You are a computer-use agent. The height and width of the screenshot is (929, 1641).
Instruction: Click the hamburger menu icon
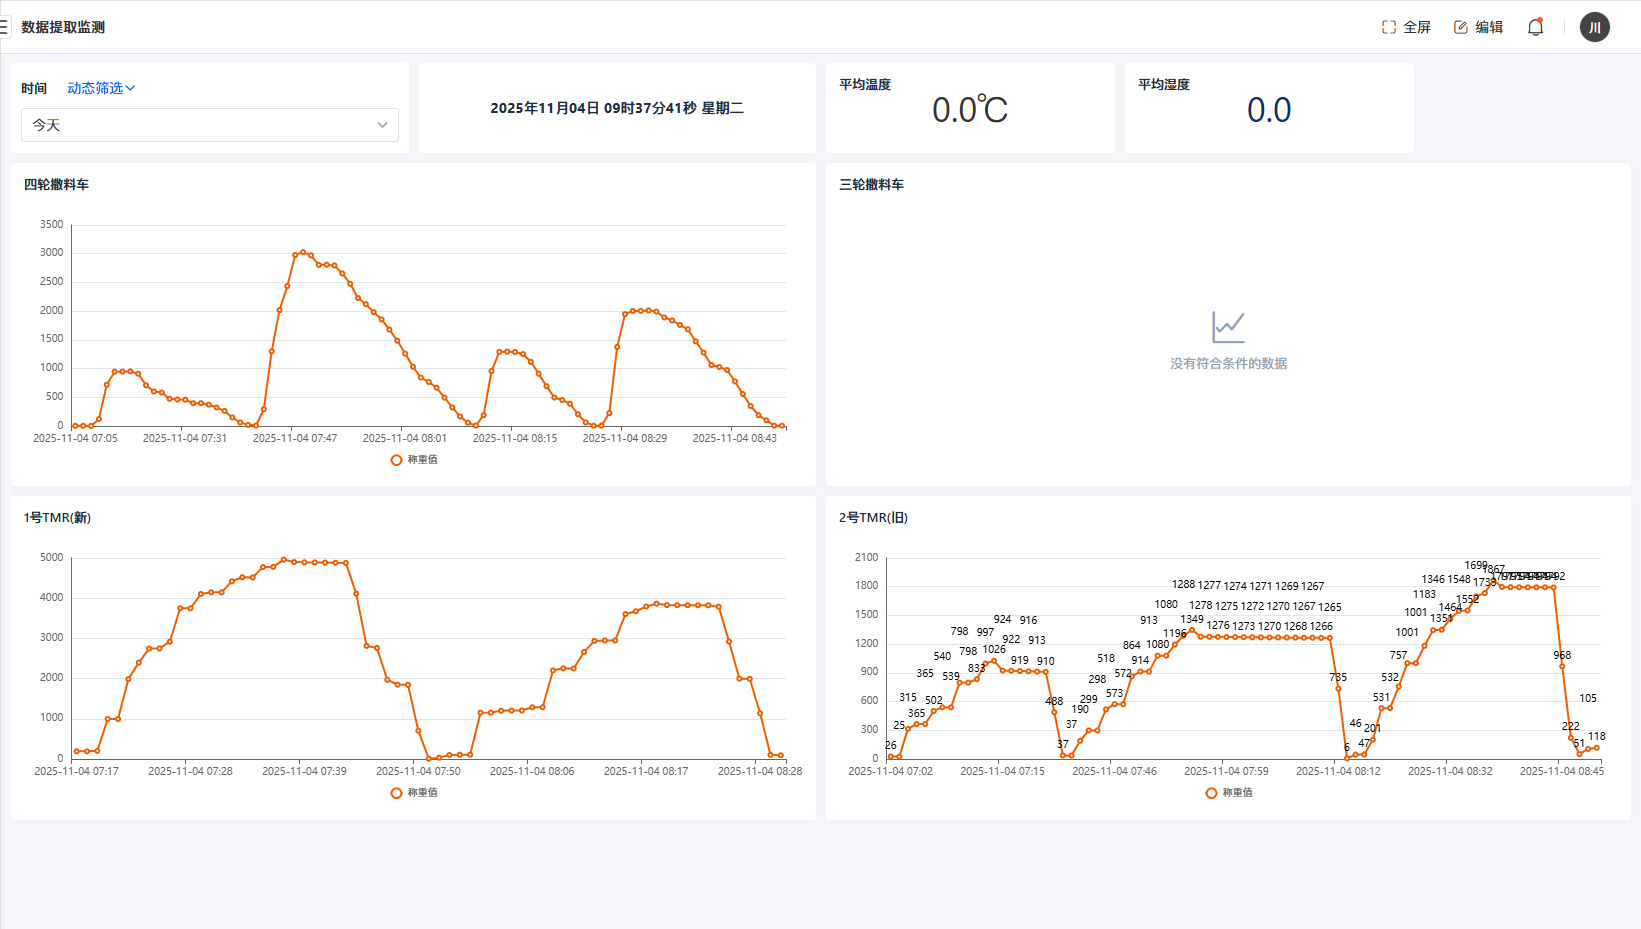tap(4, 27)
